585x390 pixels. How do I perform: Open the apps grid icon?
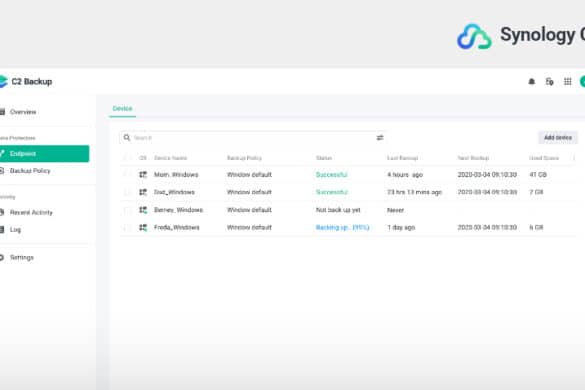567,81
